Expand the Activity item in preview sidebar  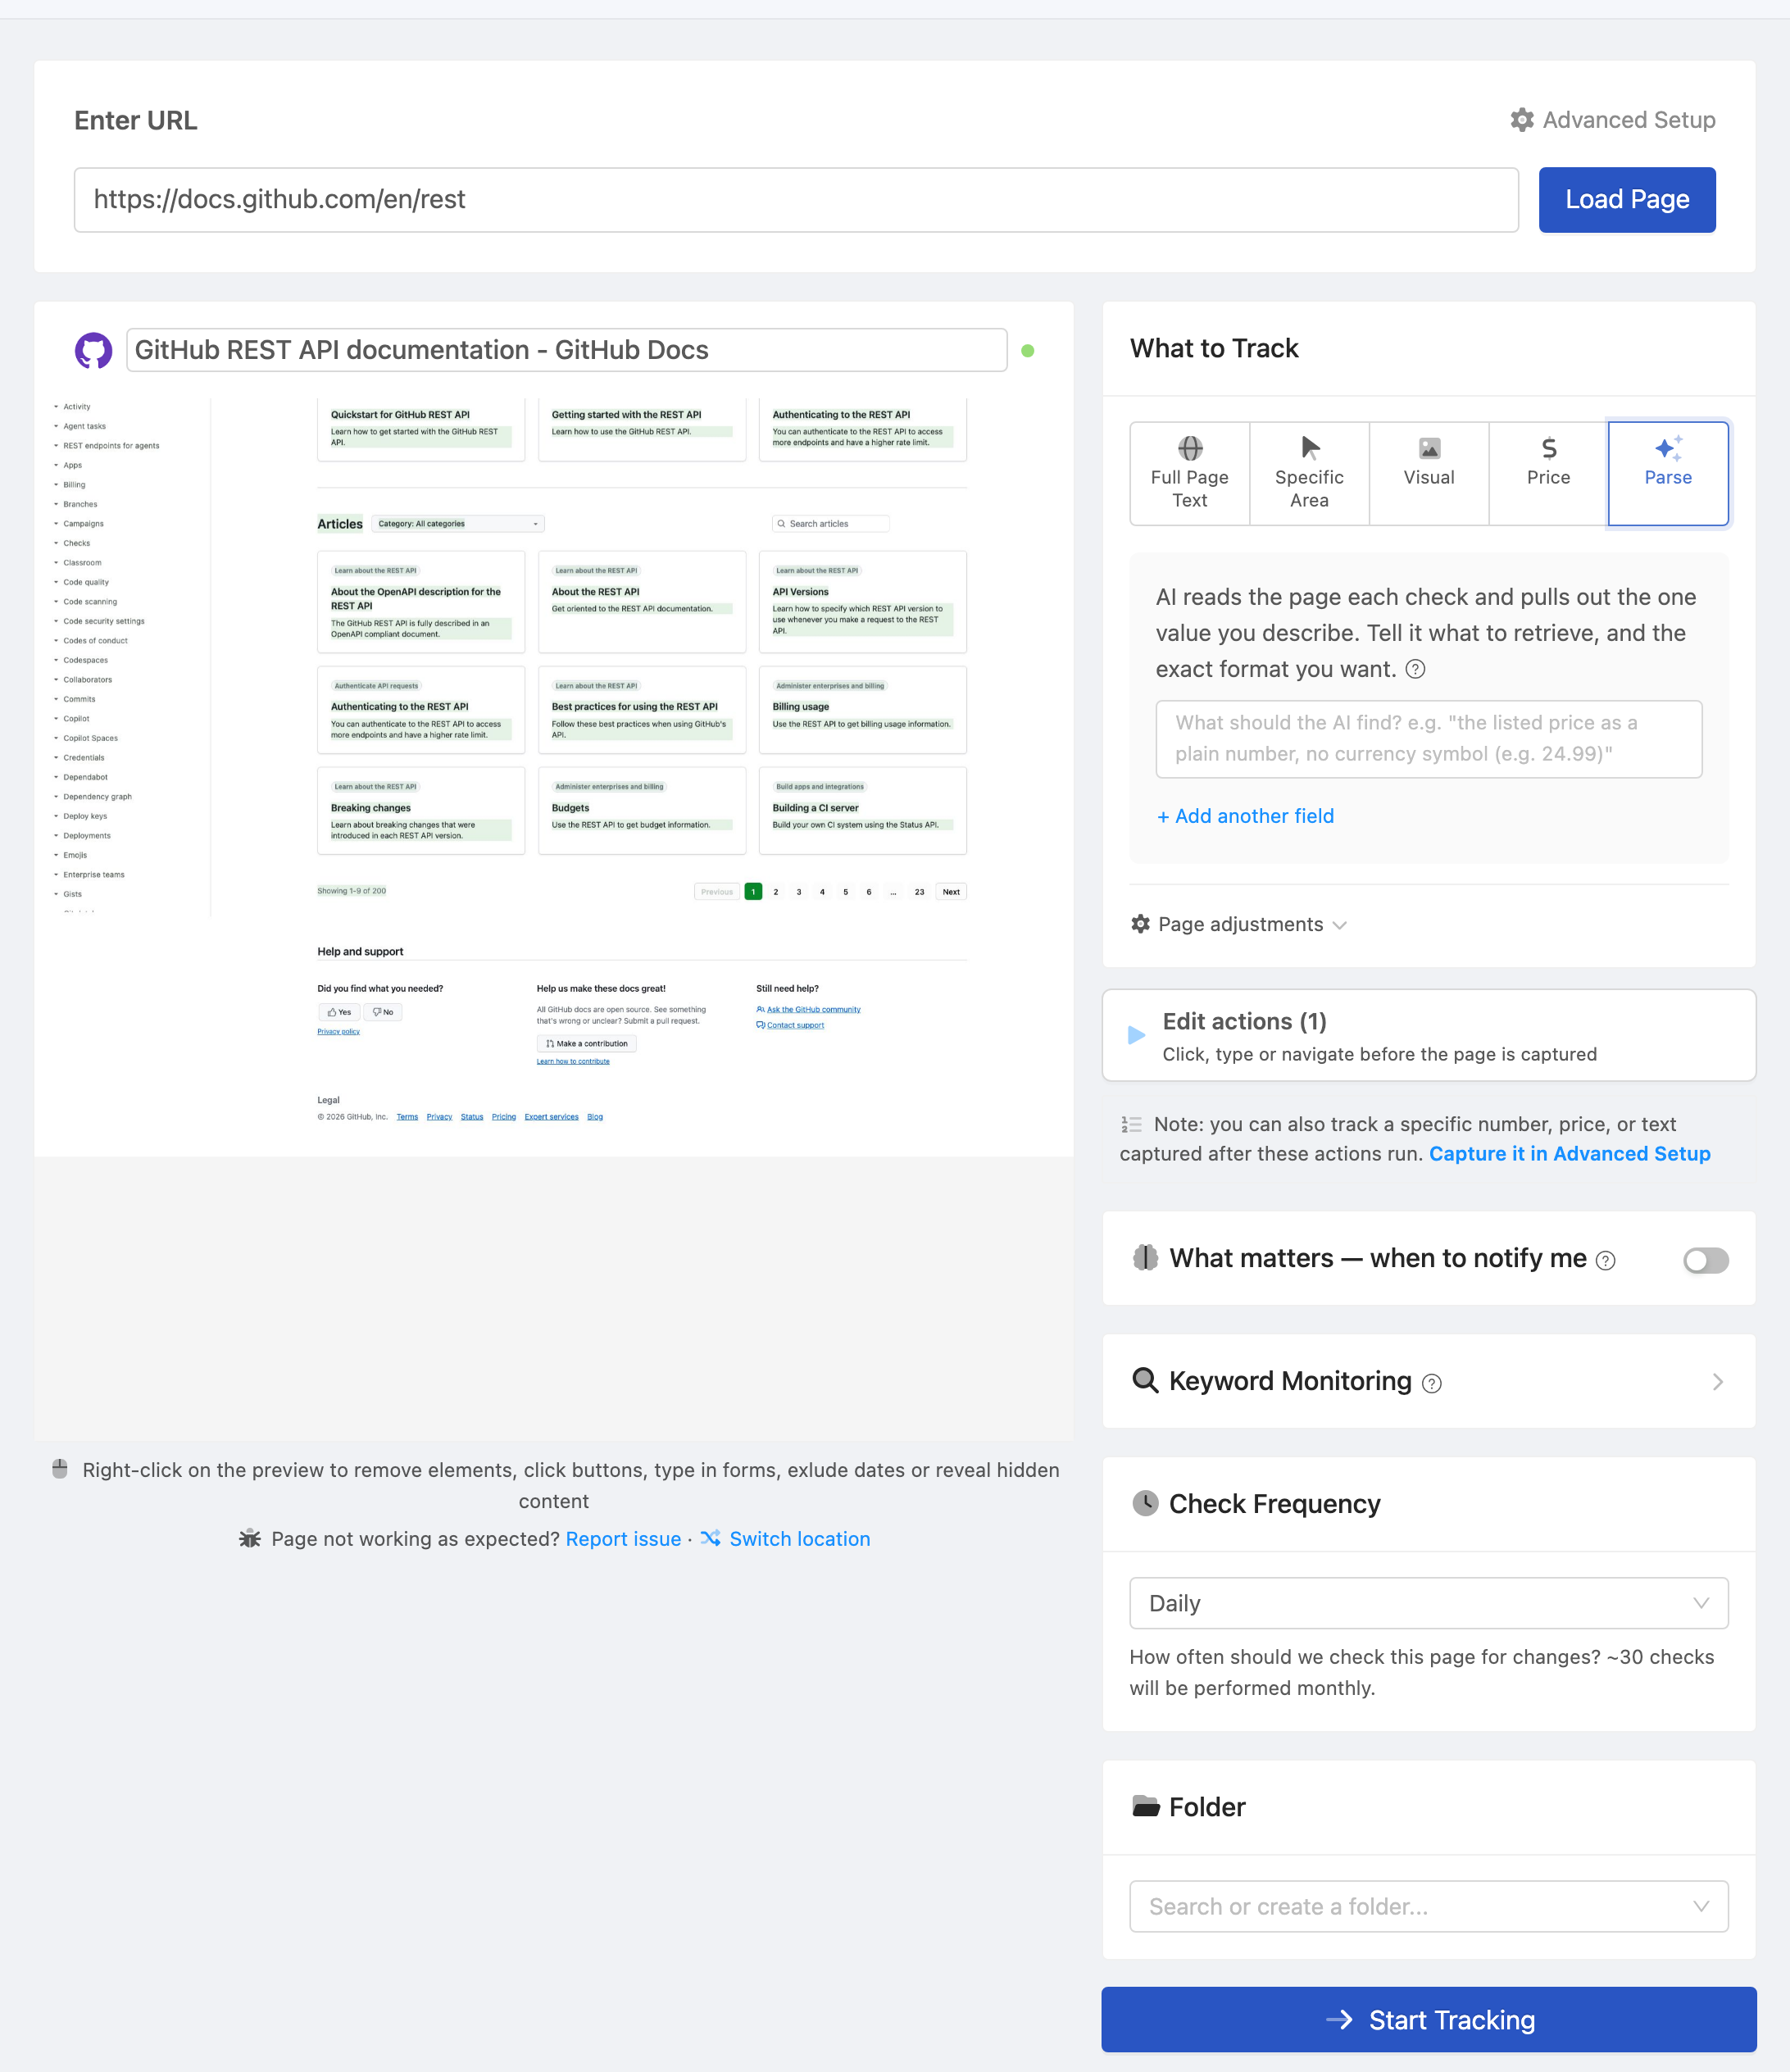(72, 406)
